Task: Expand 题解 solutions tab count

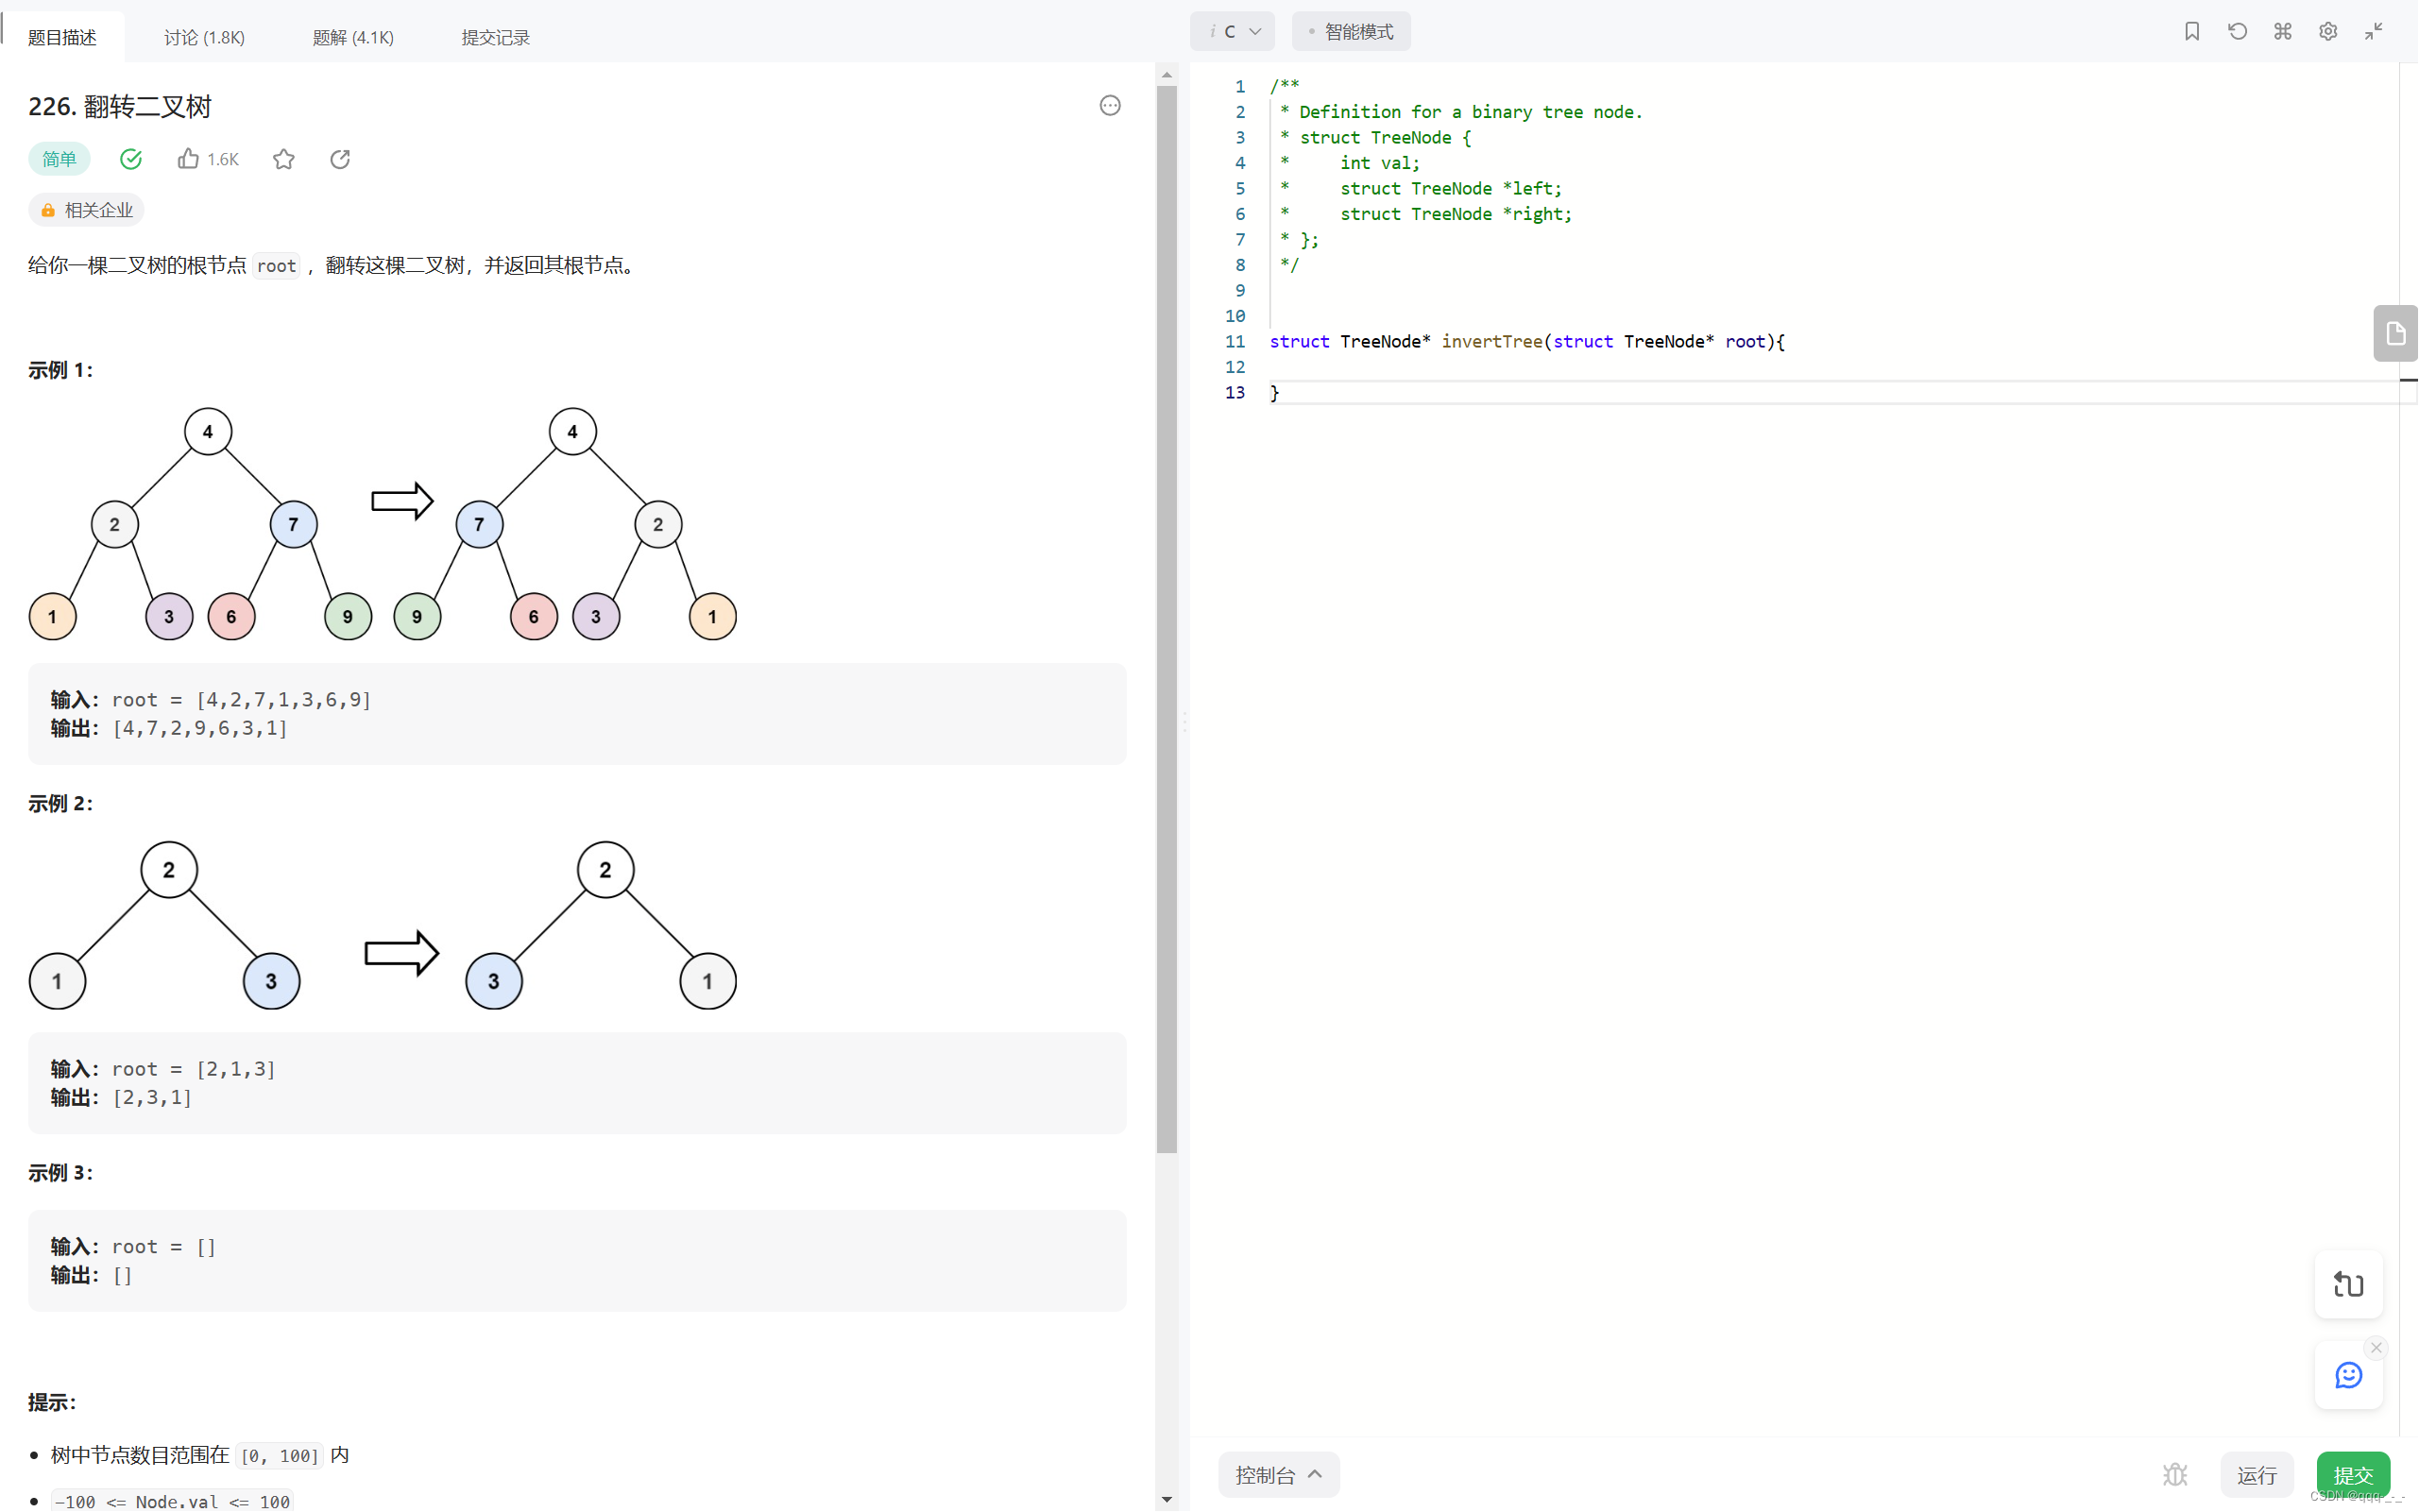Action: point(350,37)
